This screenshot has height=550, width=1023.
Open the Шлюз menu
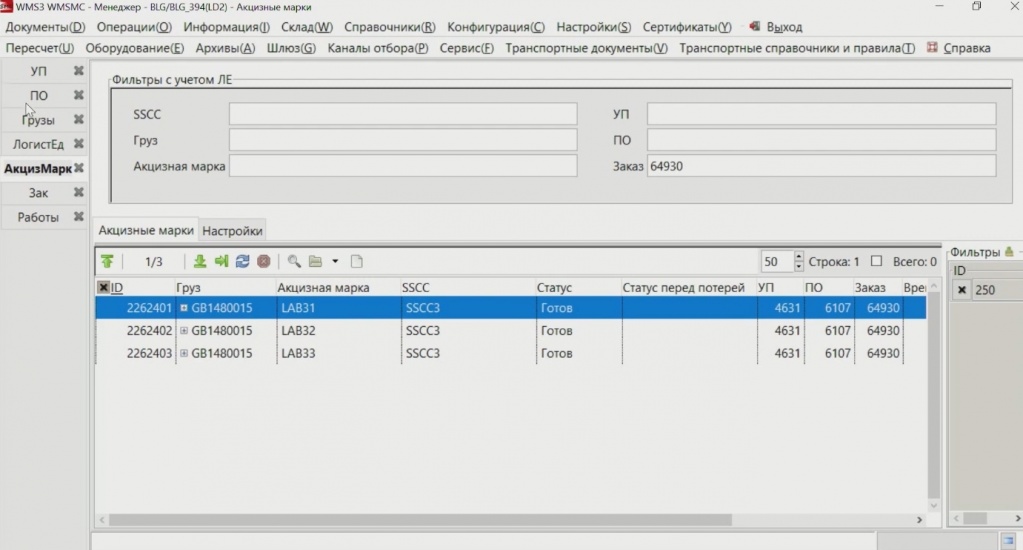[291, 48]
